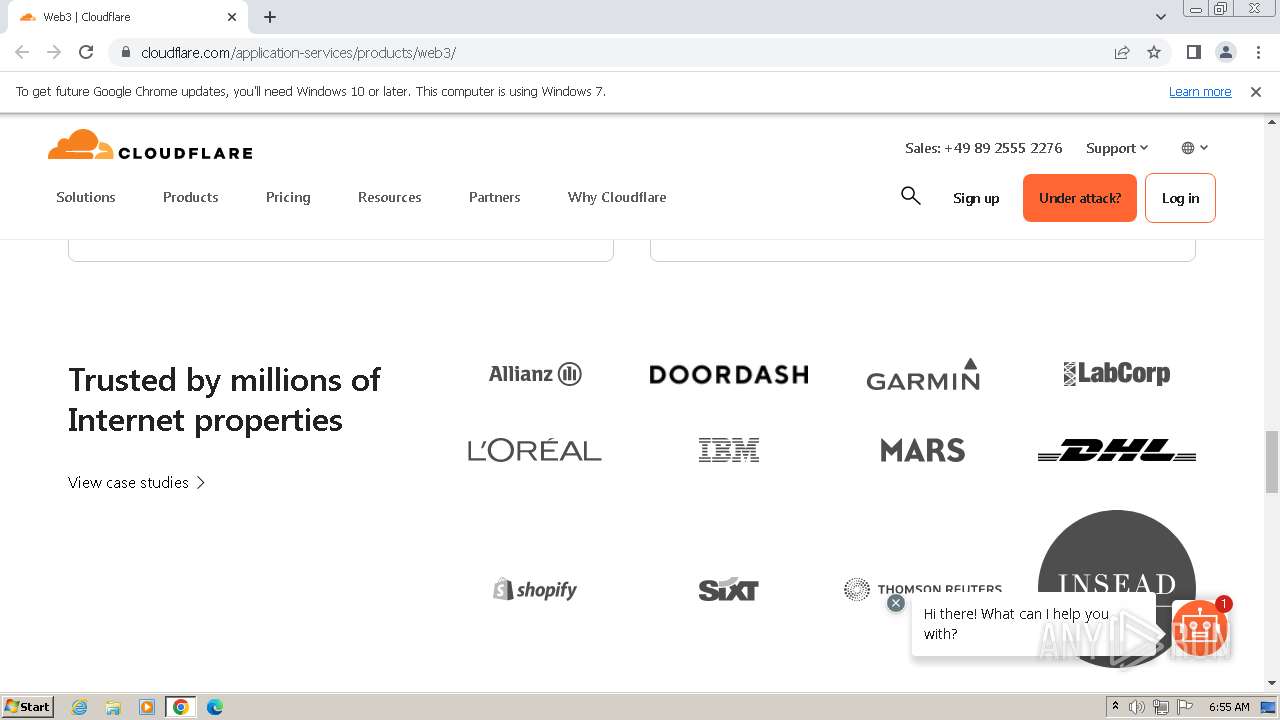1280x720 pixels.
Task: Click the MARS logo
Action: point(923,450)
